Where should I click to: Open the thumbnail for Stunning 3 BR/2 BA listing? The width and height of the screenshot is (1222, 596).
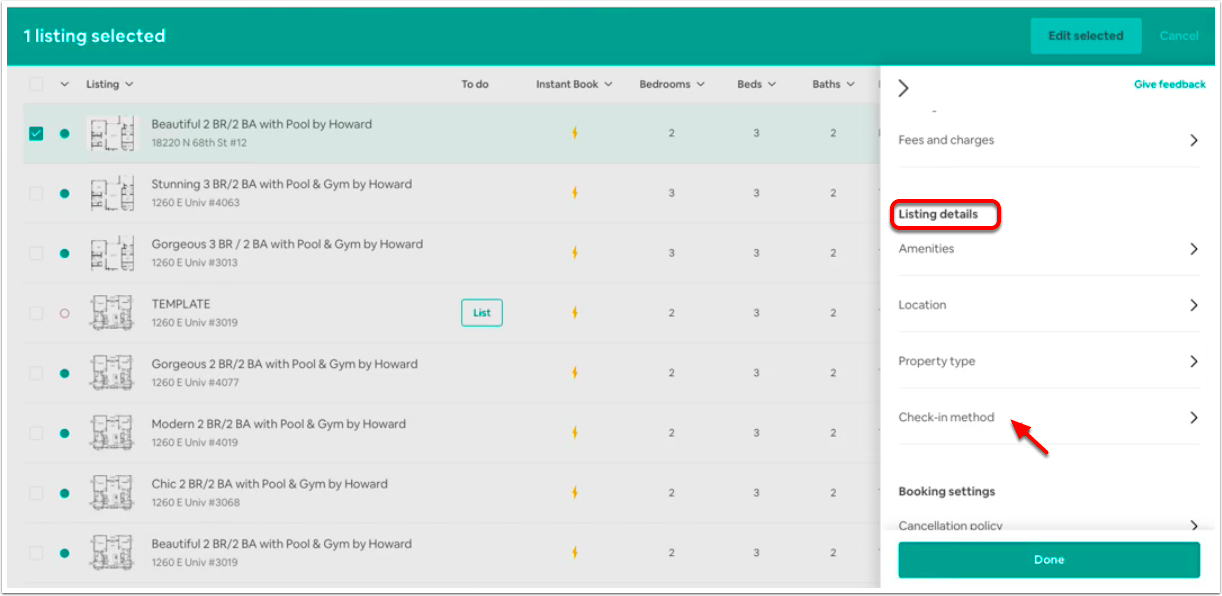(112, 193)
